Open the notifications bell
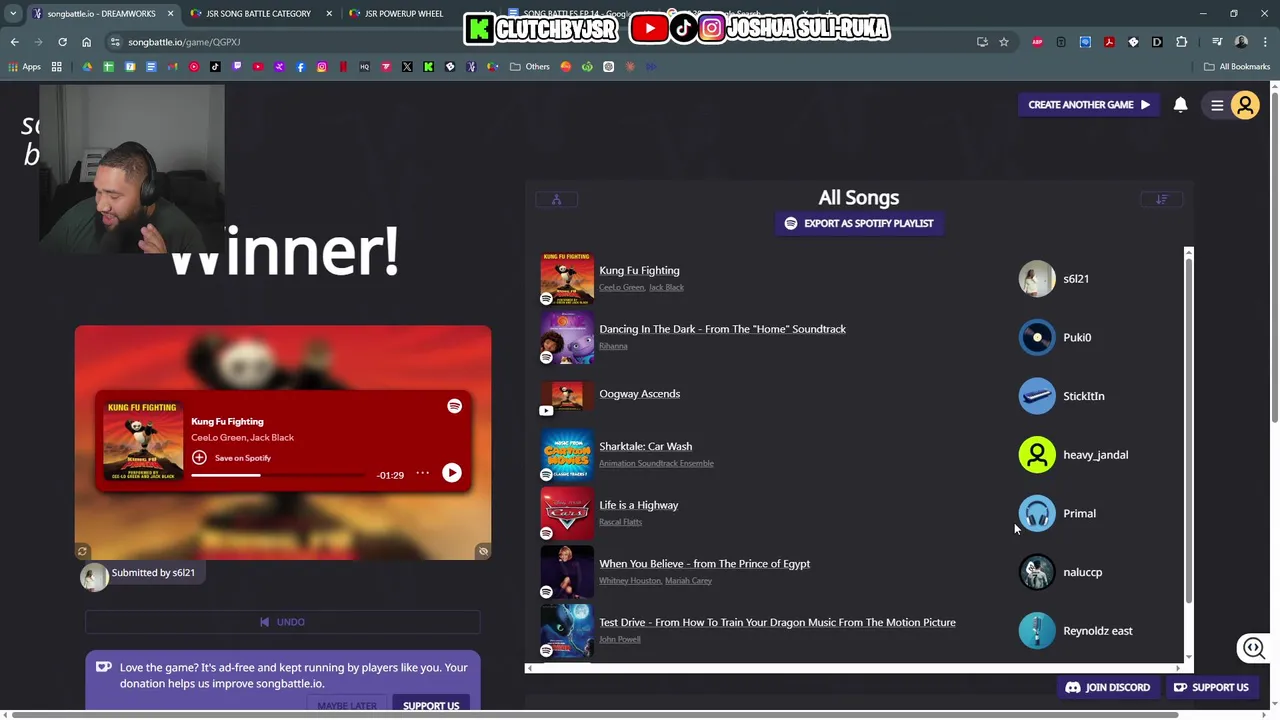Viewport: 1280px width, 720px height. tap(1180, 104)
